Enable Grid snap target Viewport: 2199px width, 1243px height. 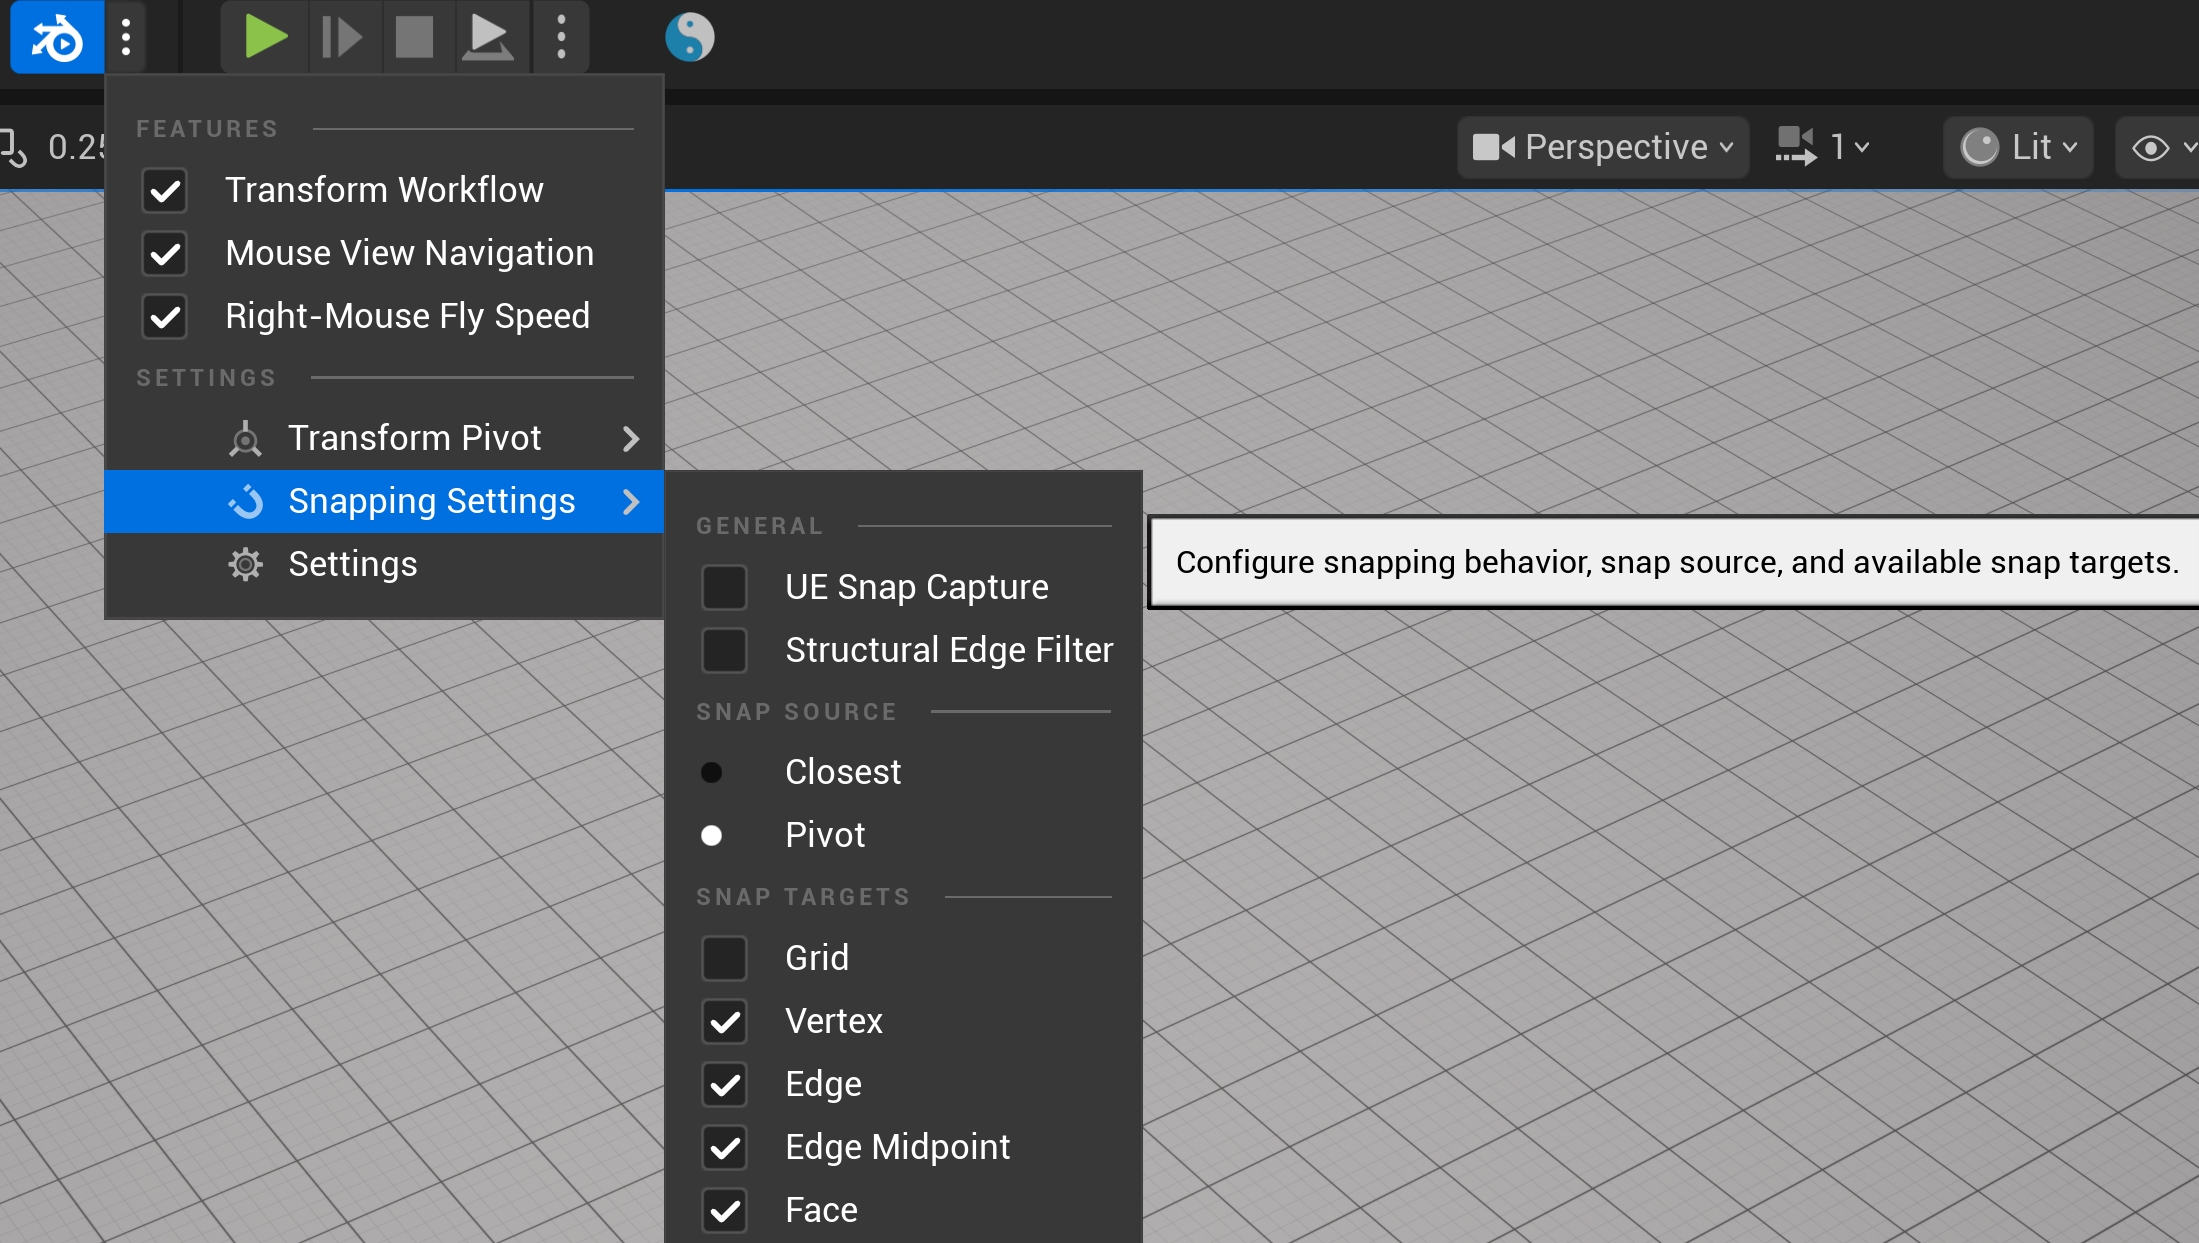click(x=724, y=958)
